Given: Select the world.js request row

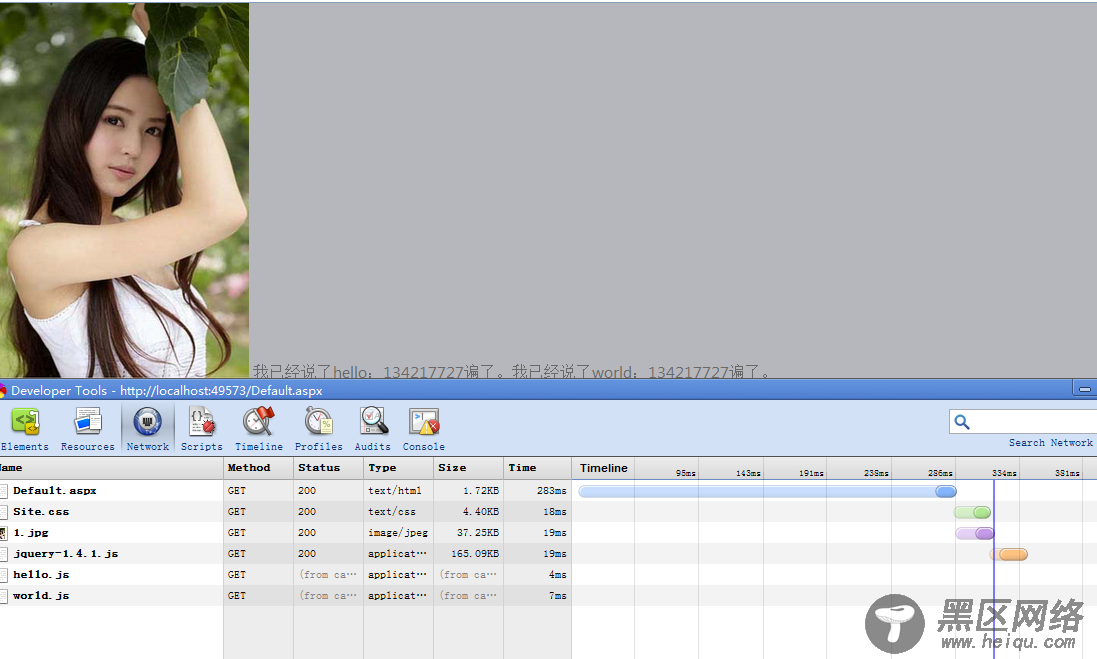Looking at the screenshot, I should click(548, 595).
